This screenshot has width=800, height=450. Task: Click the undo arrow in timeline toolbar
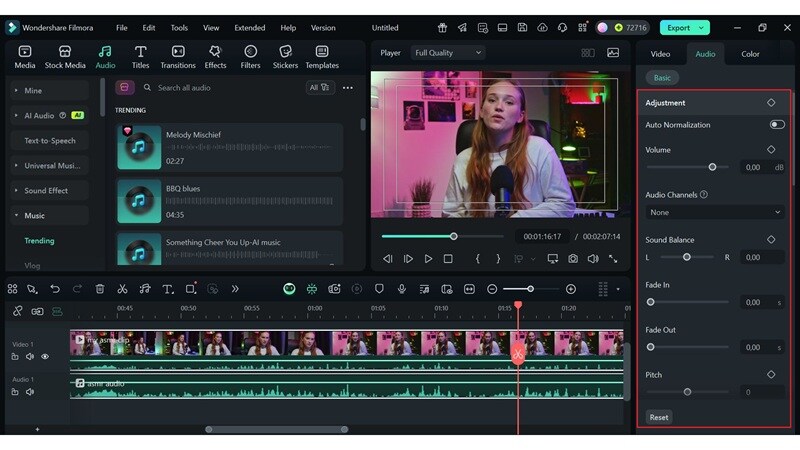55,289
